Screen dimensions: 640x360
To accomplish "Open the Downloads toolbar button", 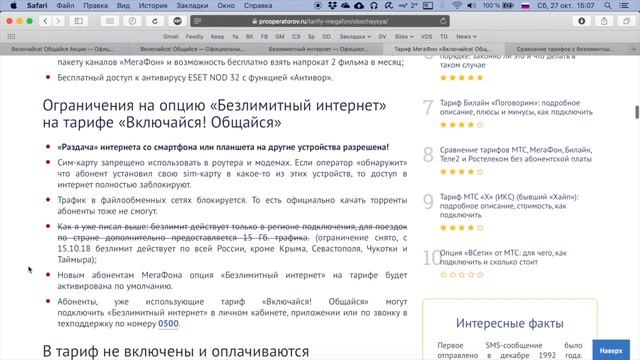I will [x=582, y=21].
